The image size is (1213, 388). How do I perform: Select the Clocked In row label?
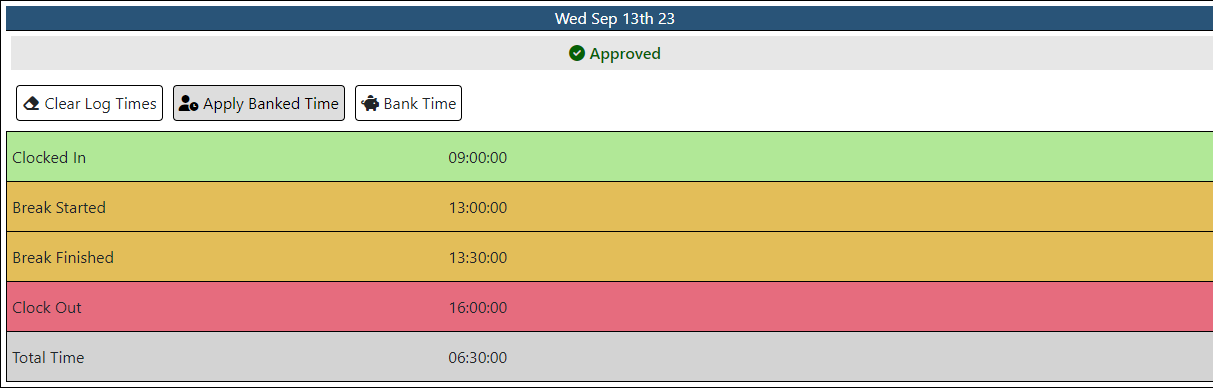coord(49,158)
